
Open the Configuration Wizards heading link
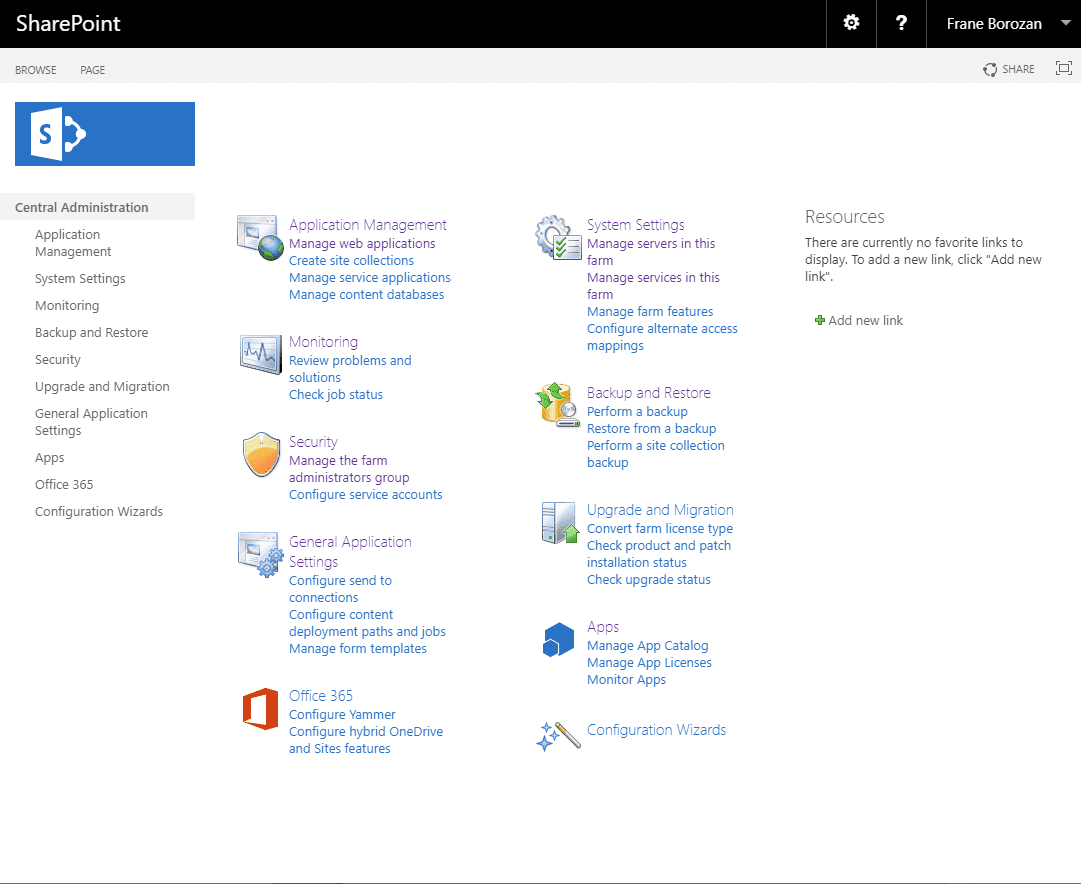(656, 730)
